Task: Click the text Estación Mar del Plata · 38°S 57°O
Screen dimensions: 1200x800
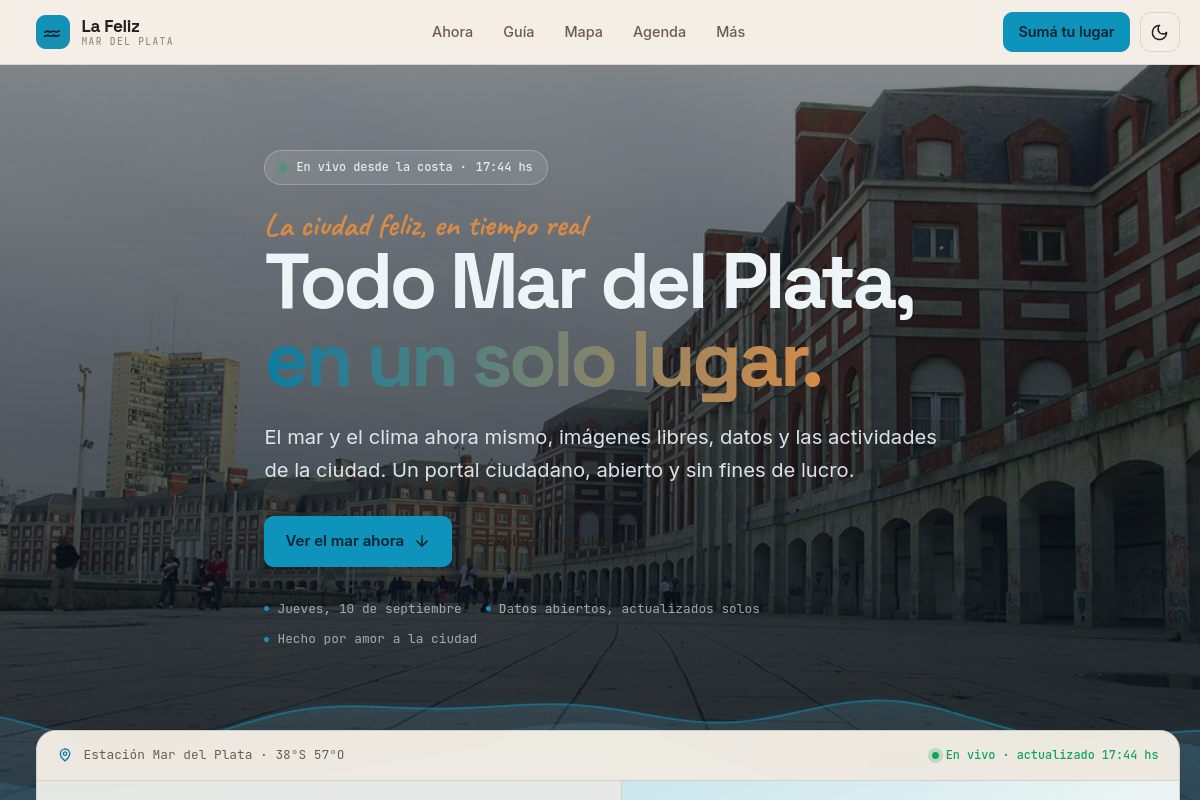Action: click(x=214, y=755)
